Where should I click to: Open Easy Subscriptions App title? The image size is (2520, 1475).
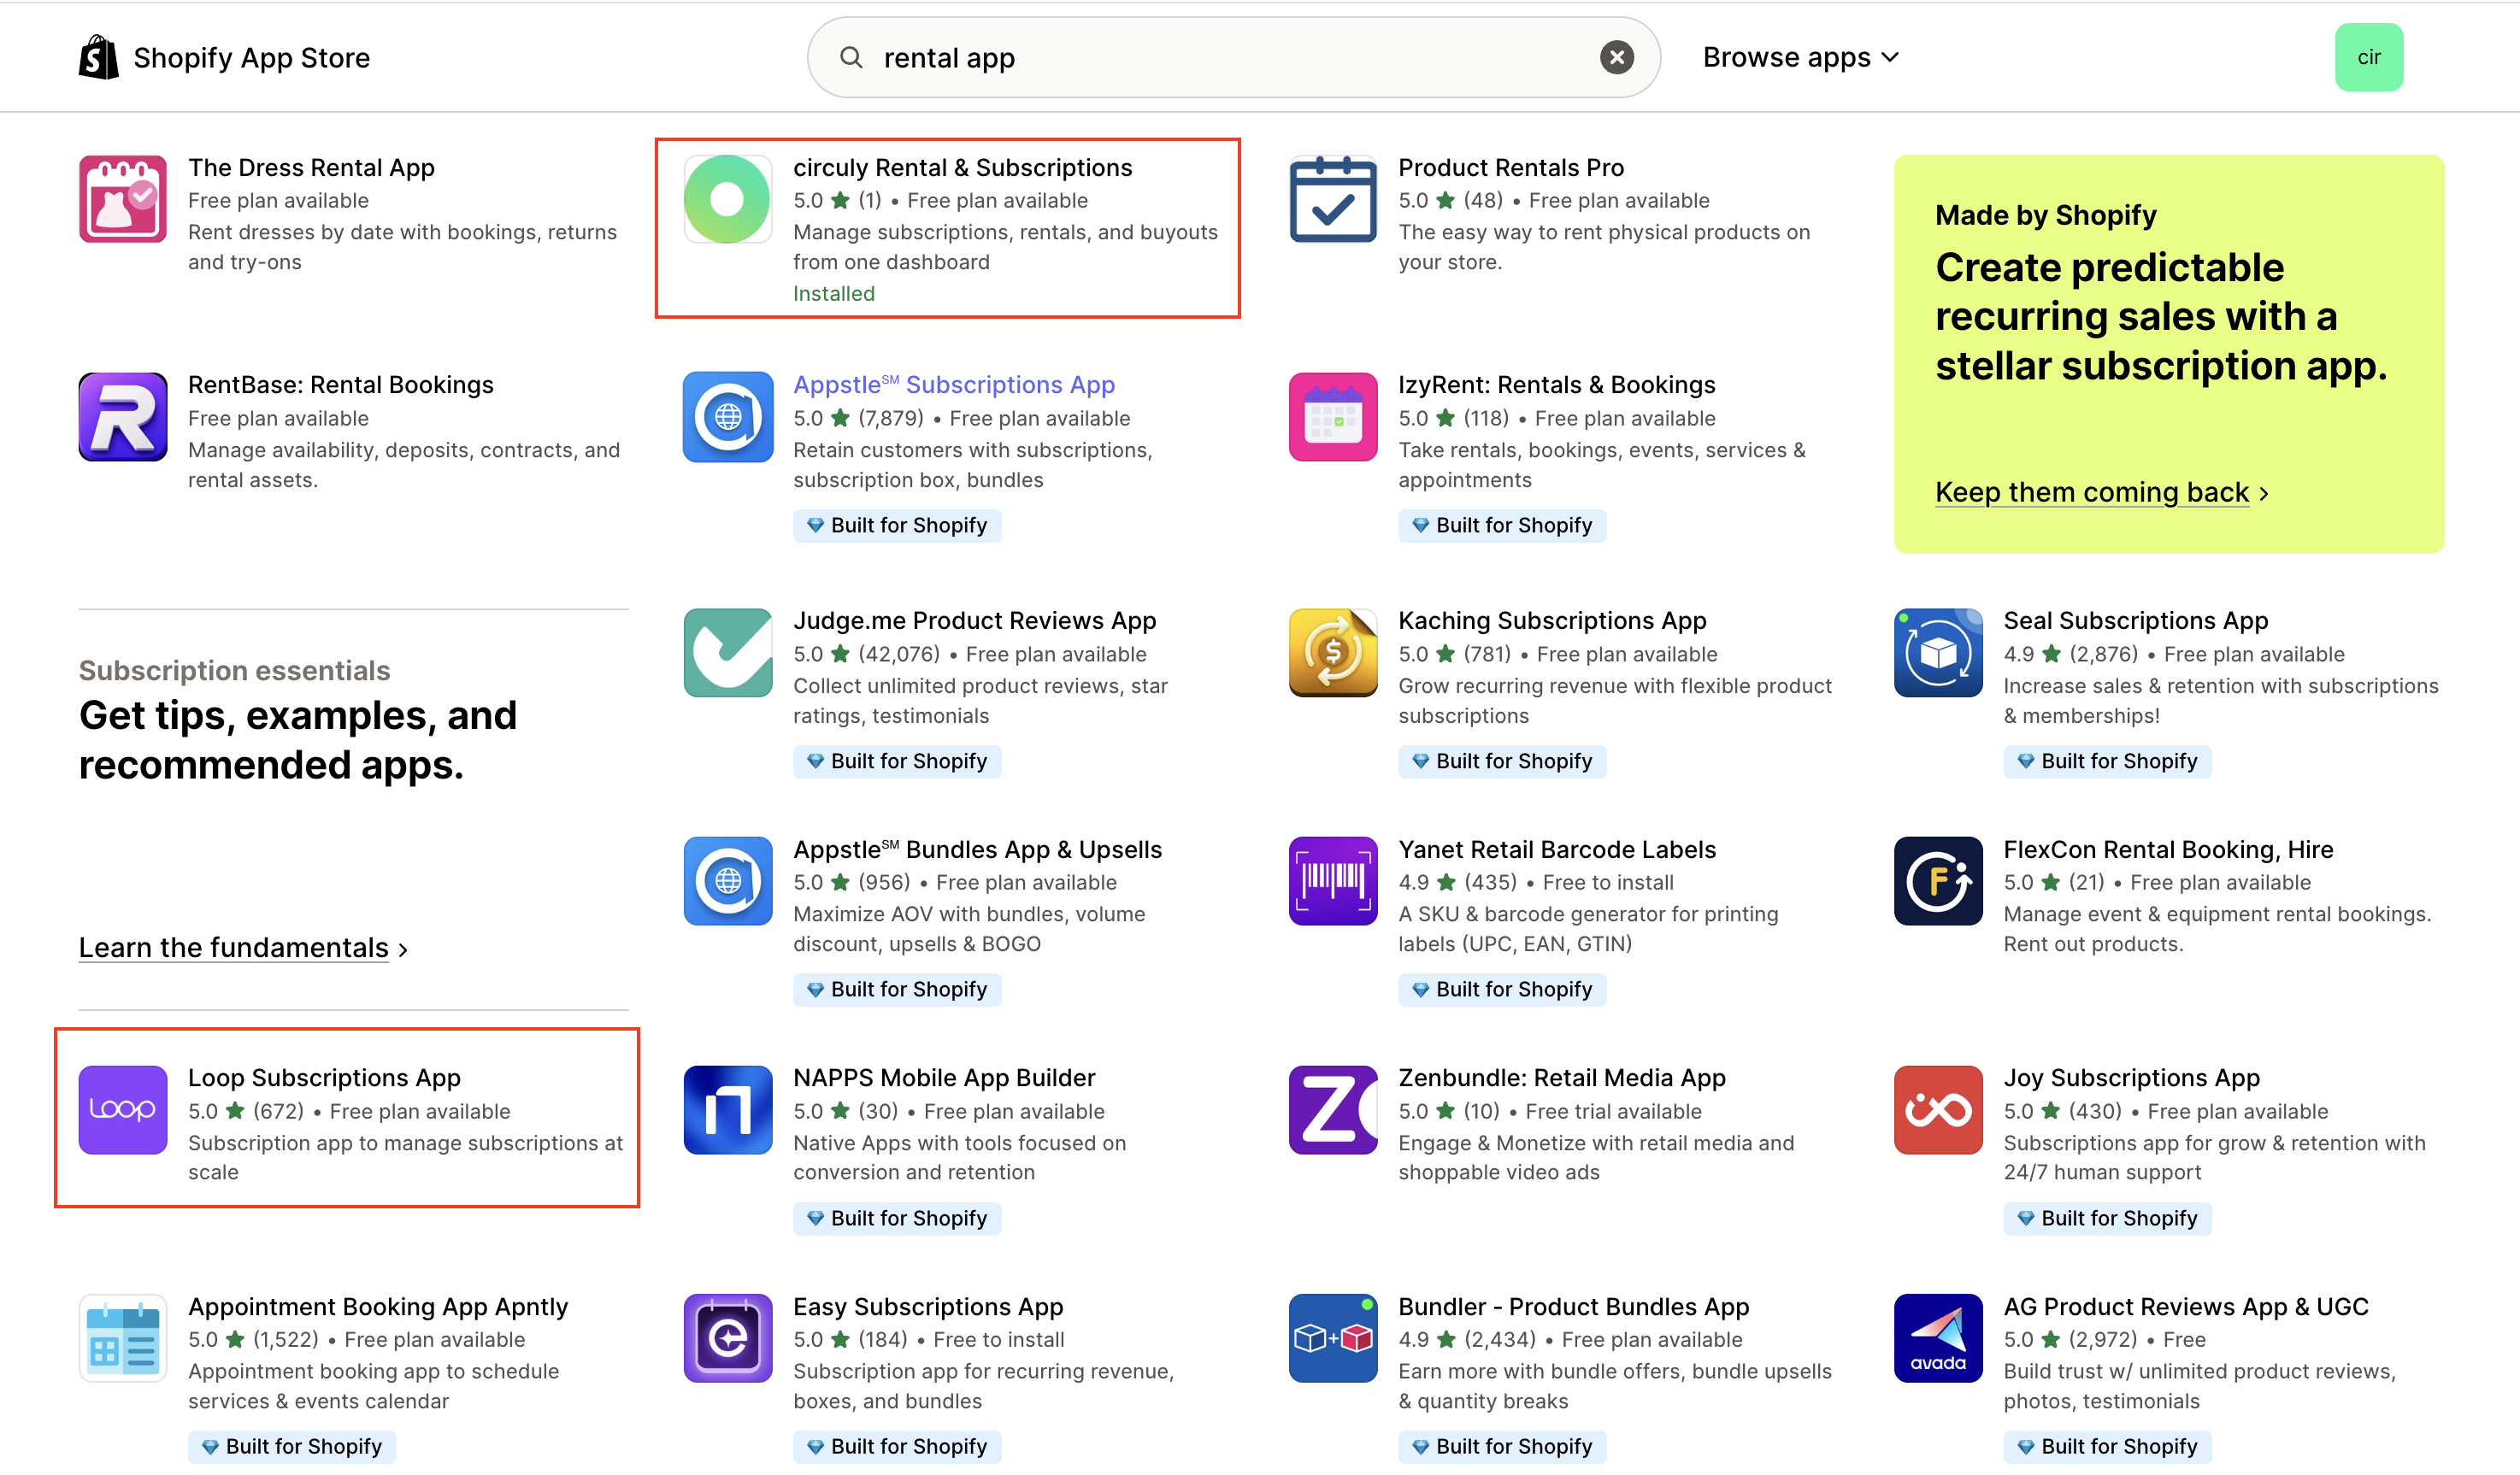coord(928,1306)
